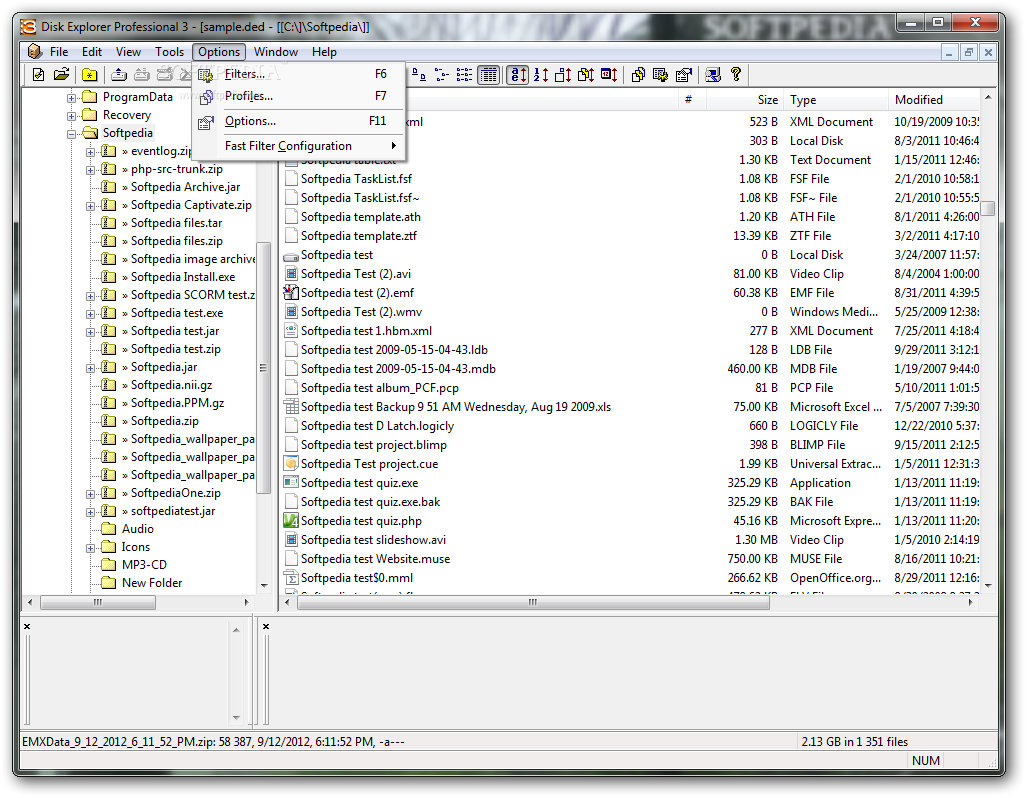
Task: Click the Open file toolbar icon
Action: pyautogui.click(x=62, y=75)
